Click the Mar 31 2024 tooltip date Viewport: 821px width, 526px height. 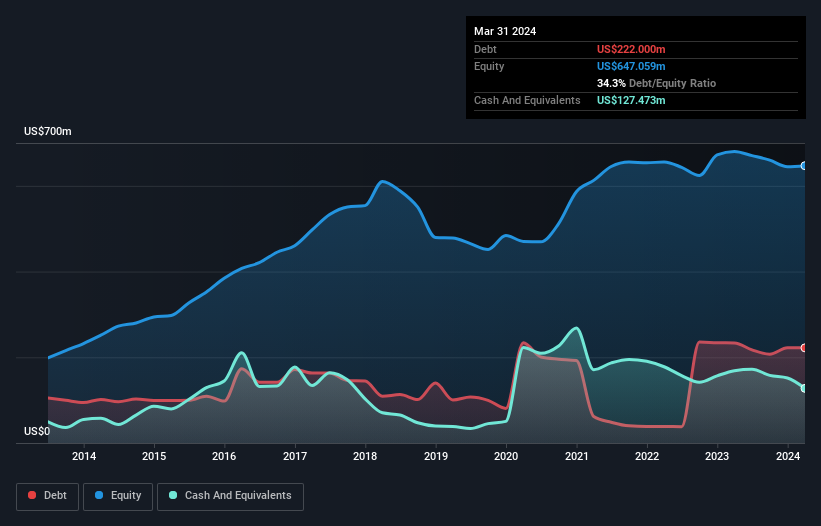505,31
